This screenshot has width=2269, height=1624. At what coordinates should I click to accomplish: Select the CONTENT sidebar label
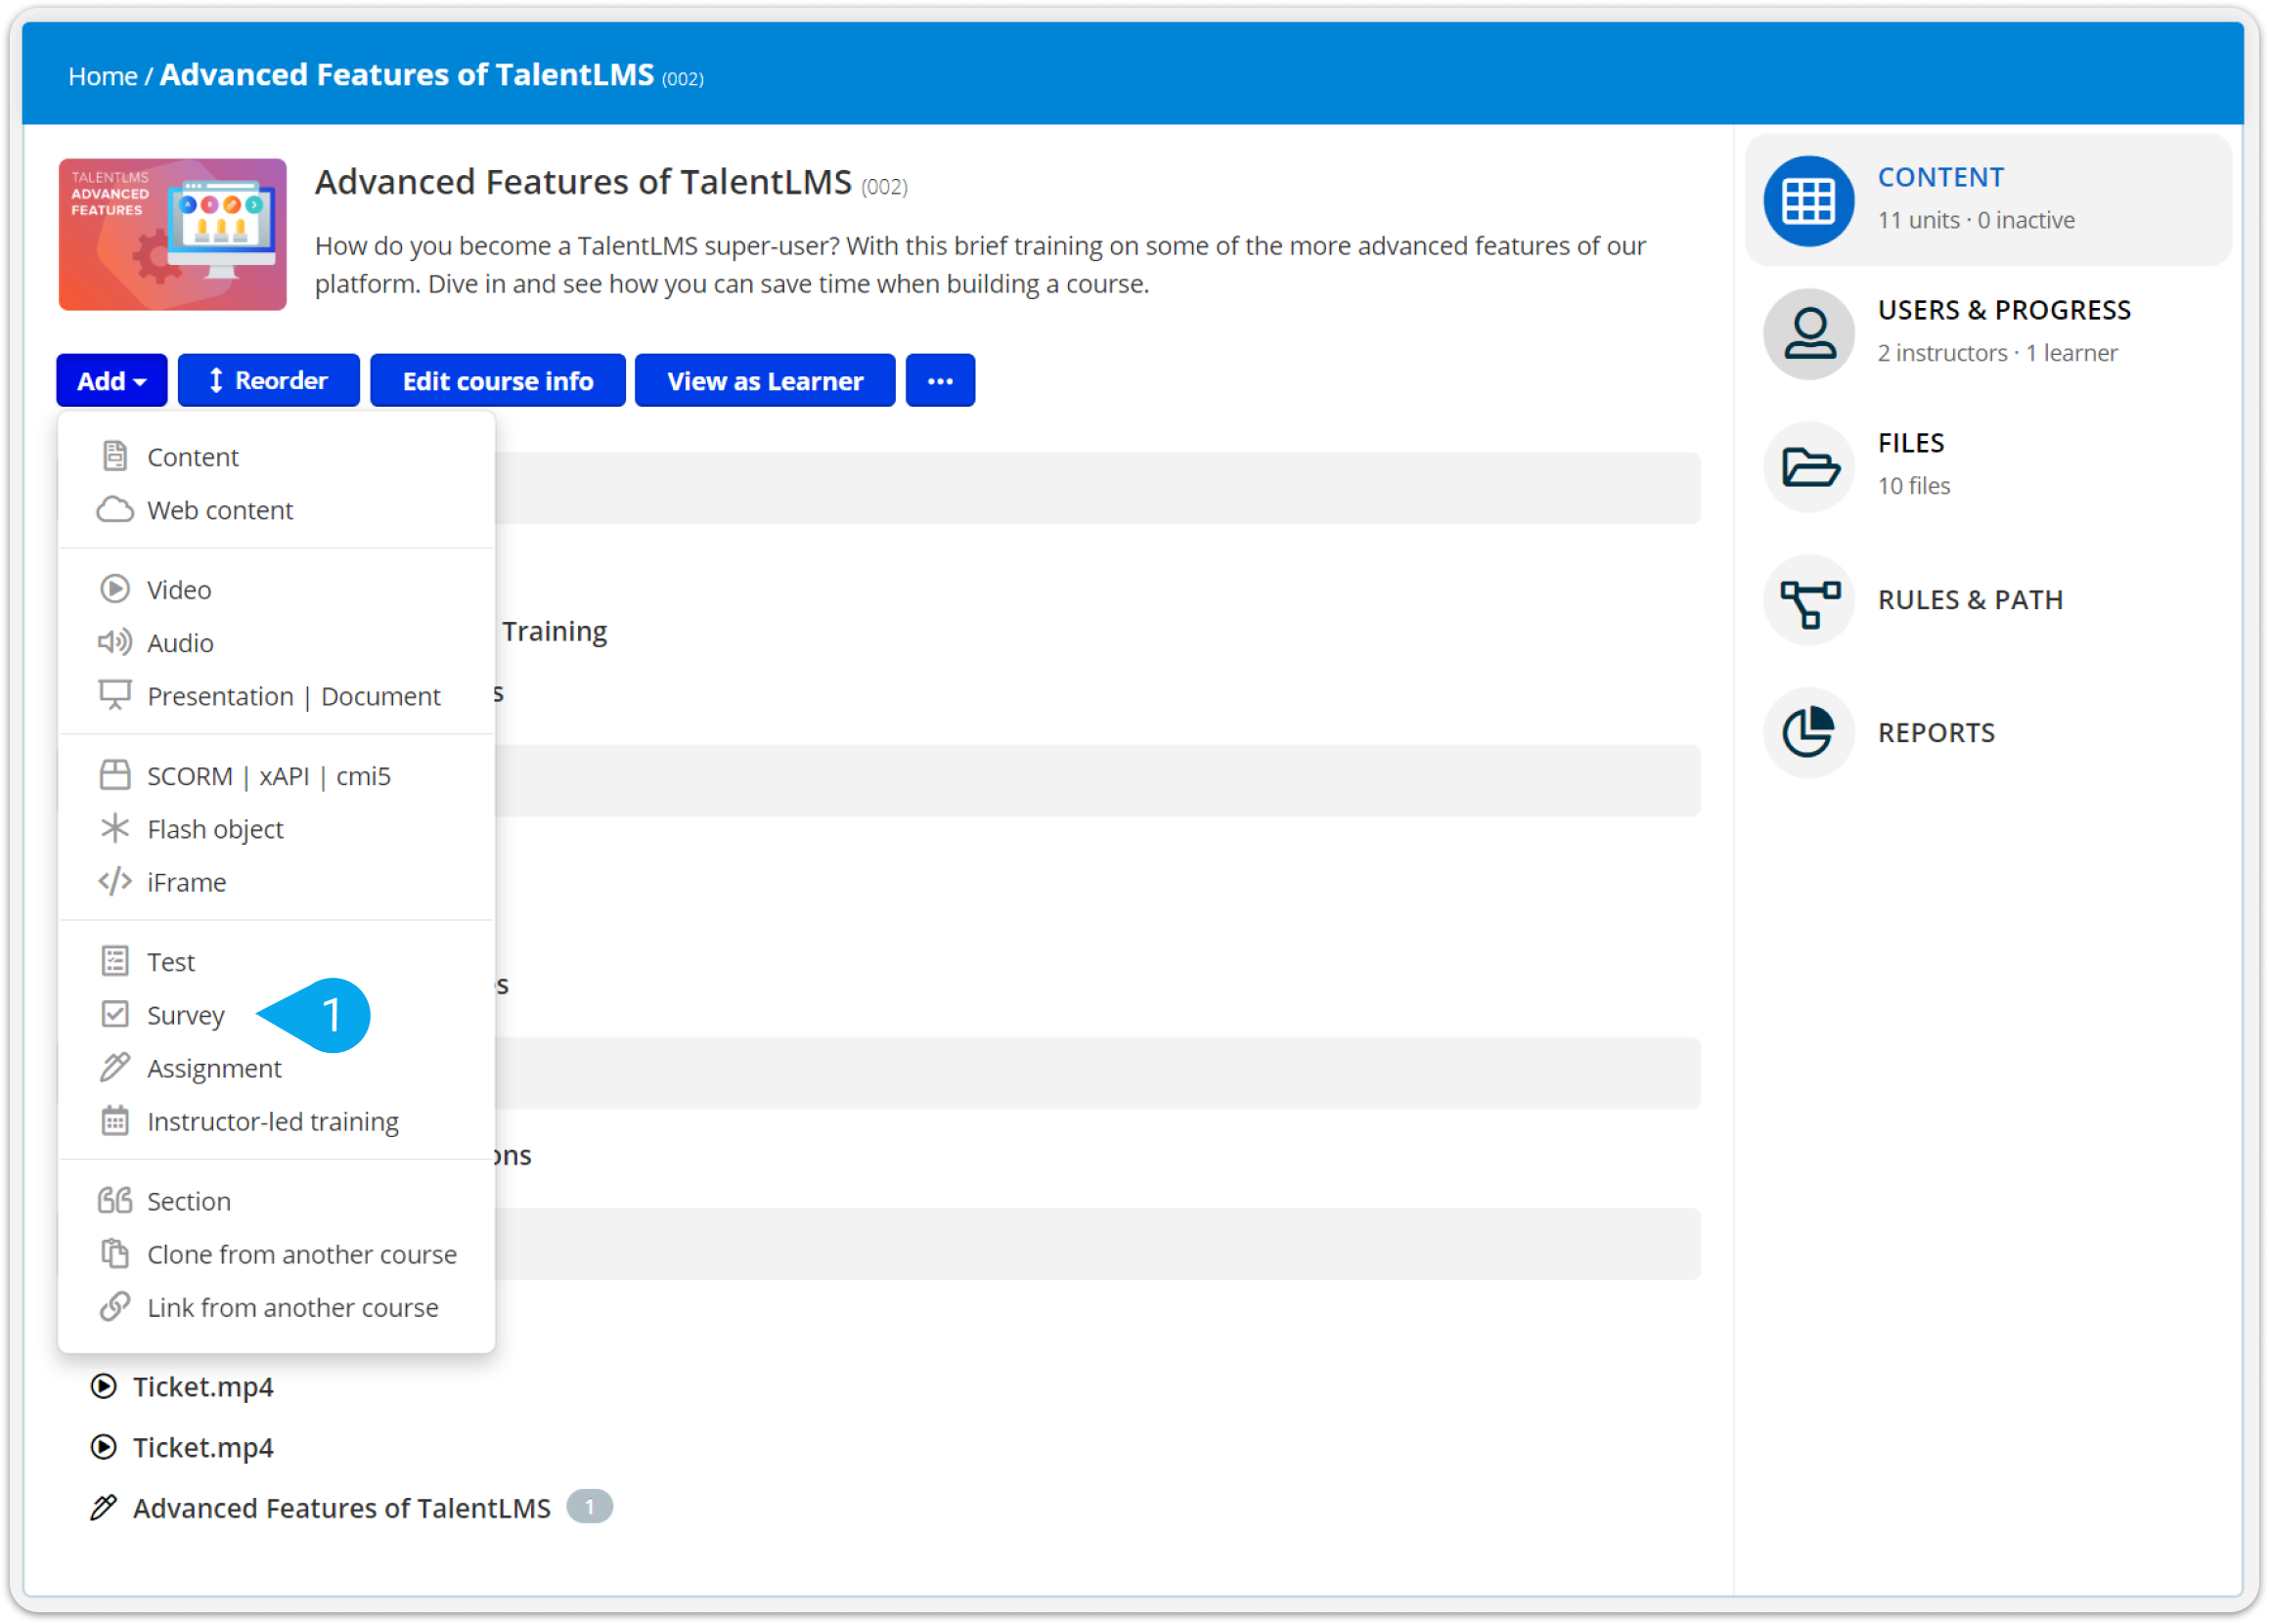(x=1940, y=177)
